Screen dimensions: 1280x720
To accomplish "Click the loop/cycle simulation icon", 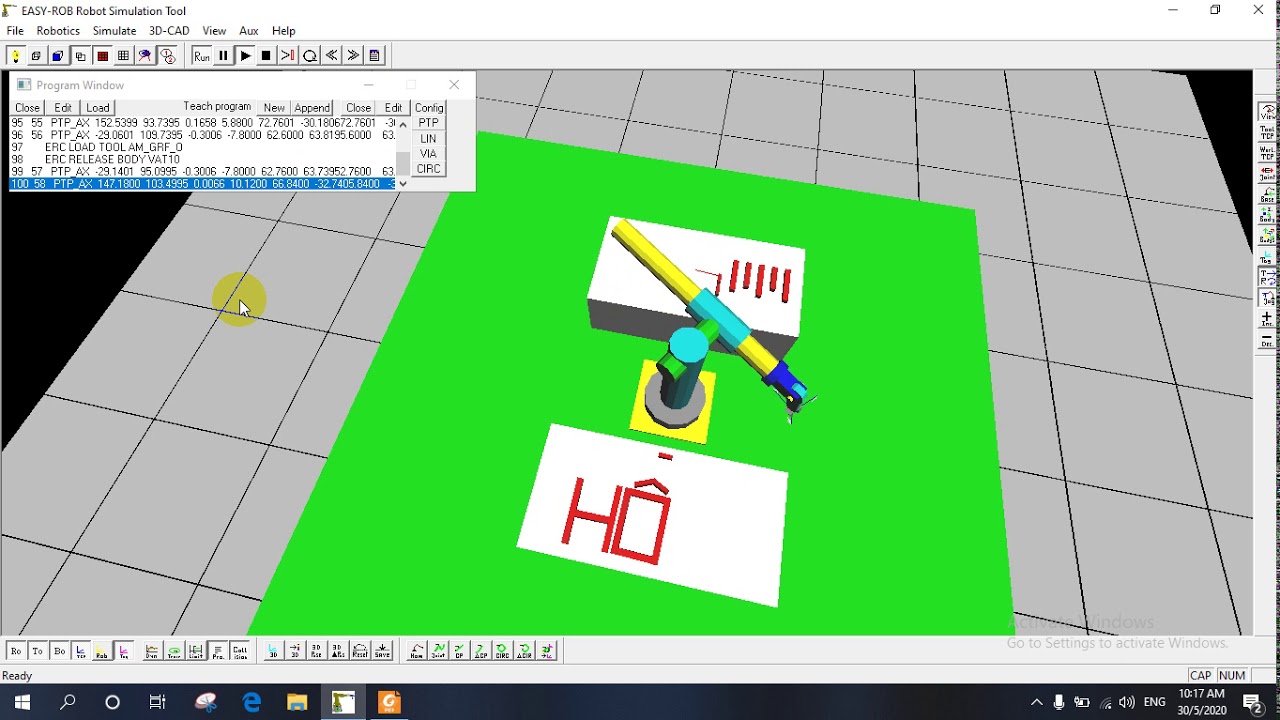I will 310,56.
